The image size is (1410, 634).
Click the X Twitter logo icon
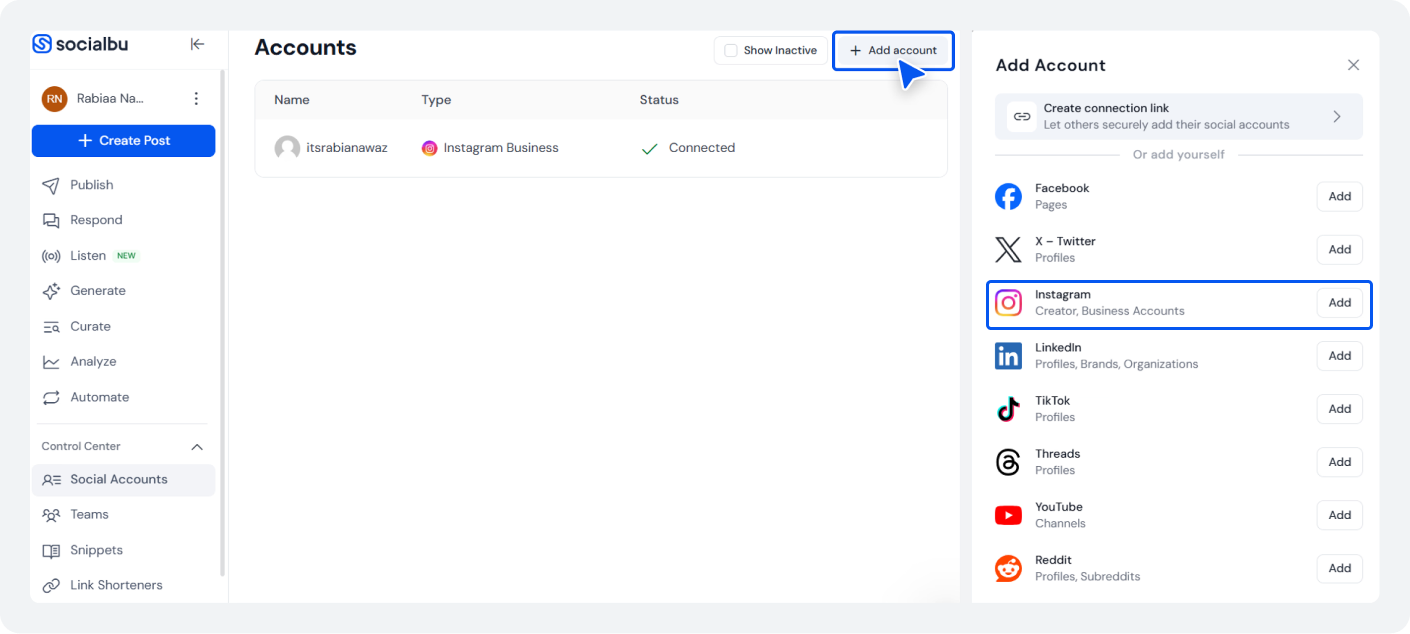point(1008,249)
